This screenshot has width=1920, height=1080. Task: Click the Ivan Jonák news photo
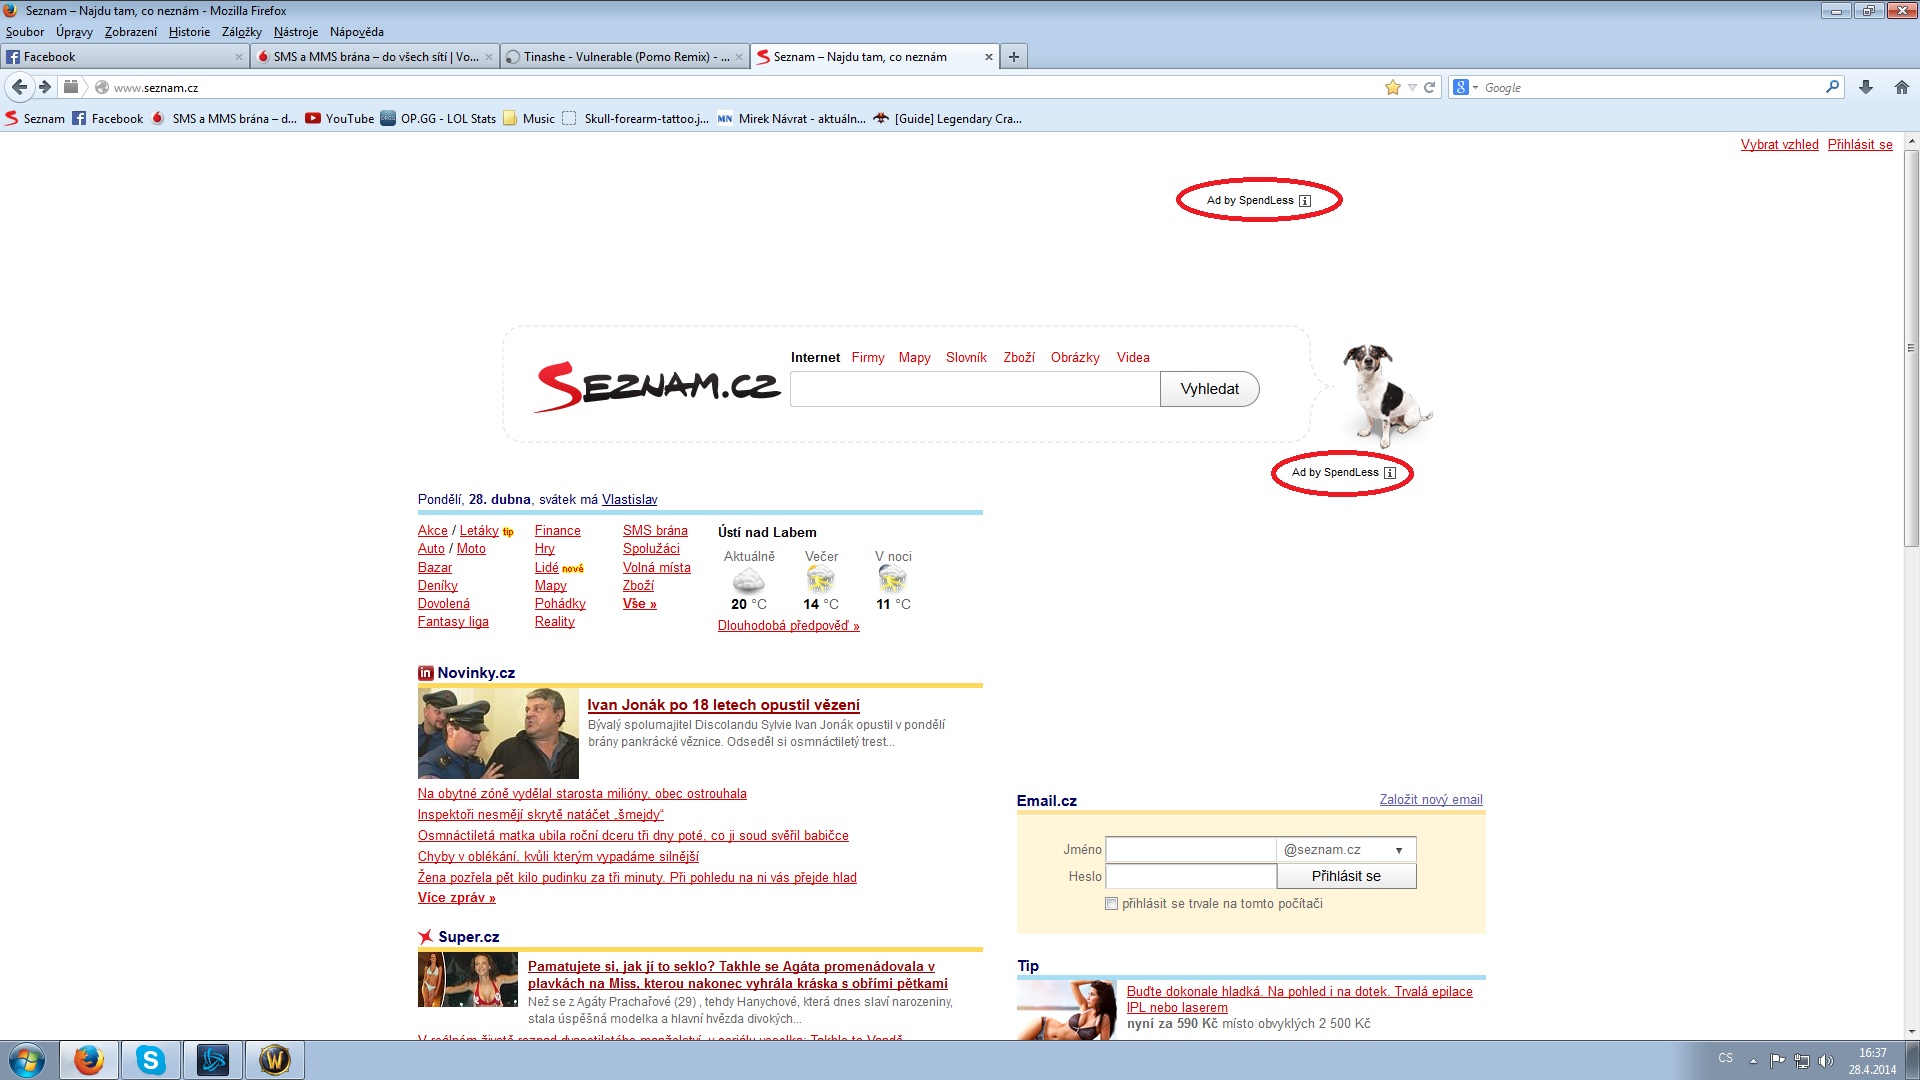[x=498, y=733]
